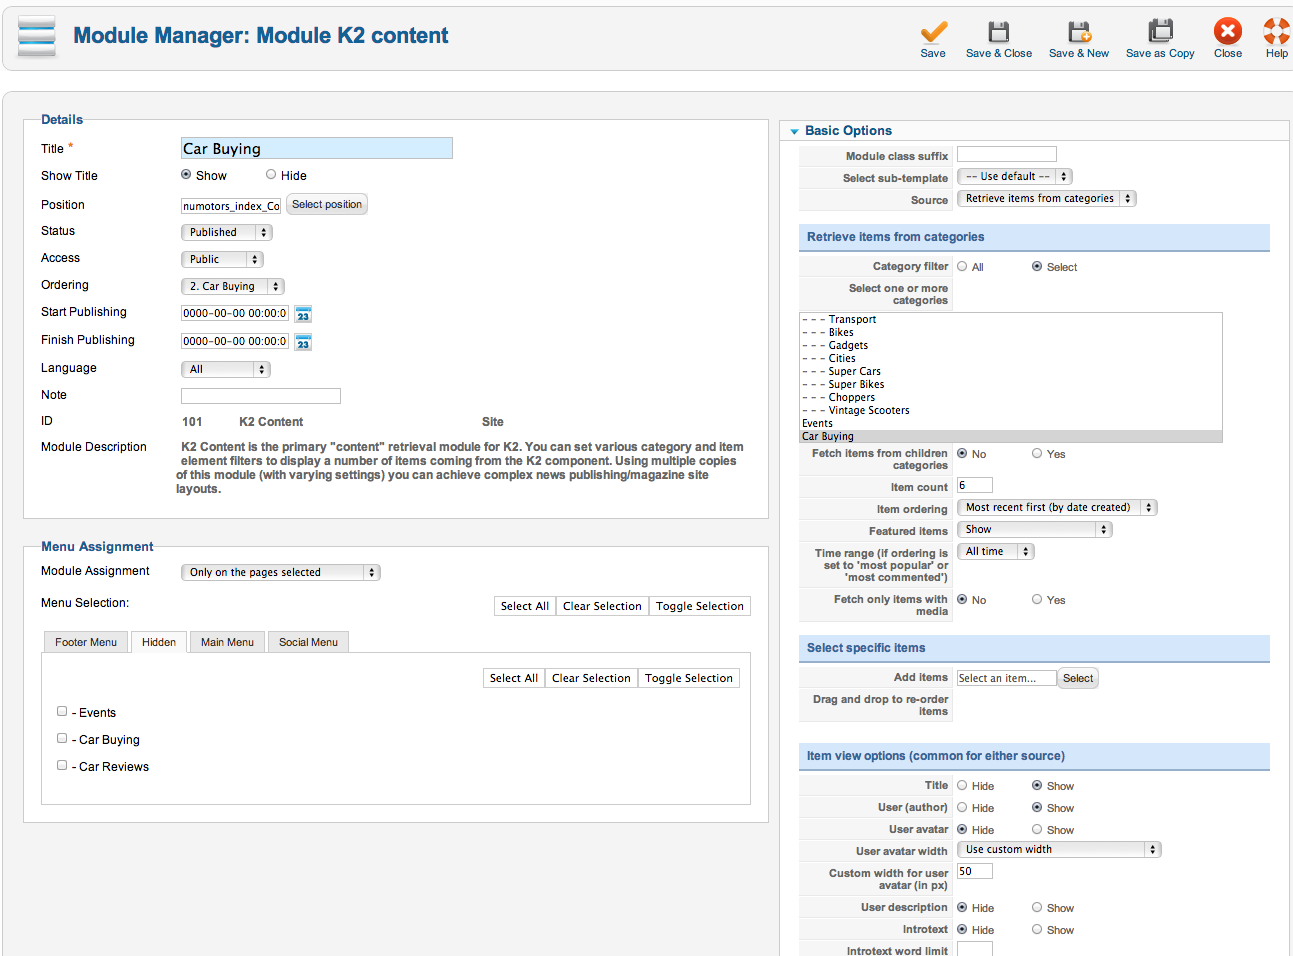1293x956 pixels.
Task: Open the Source dropdown
Action: (1047, 198)
